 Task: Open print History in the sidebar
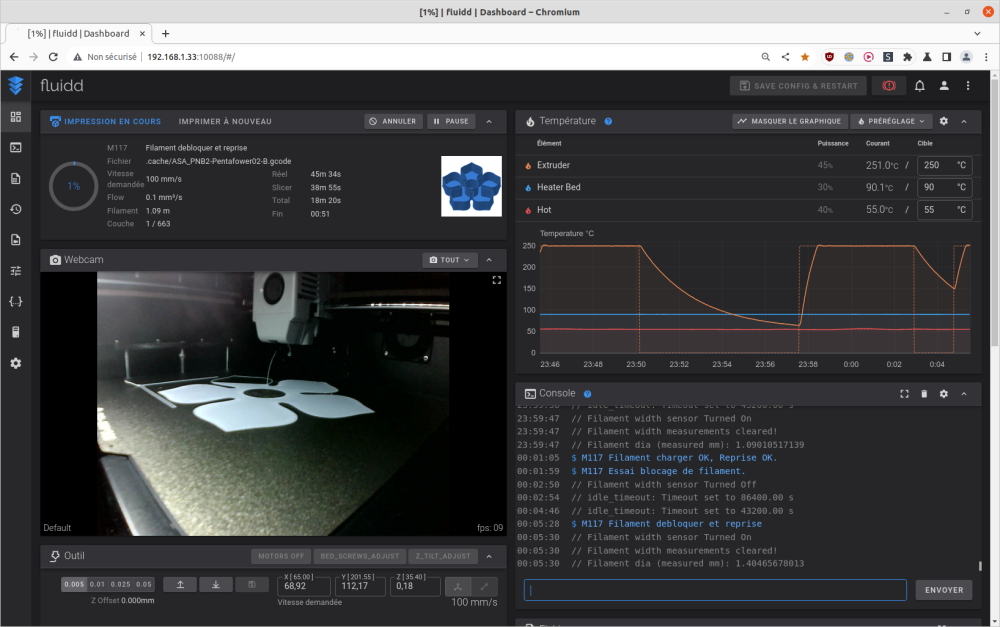(x=15, y=209)
